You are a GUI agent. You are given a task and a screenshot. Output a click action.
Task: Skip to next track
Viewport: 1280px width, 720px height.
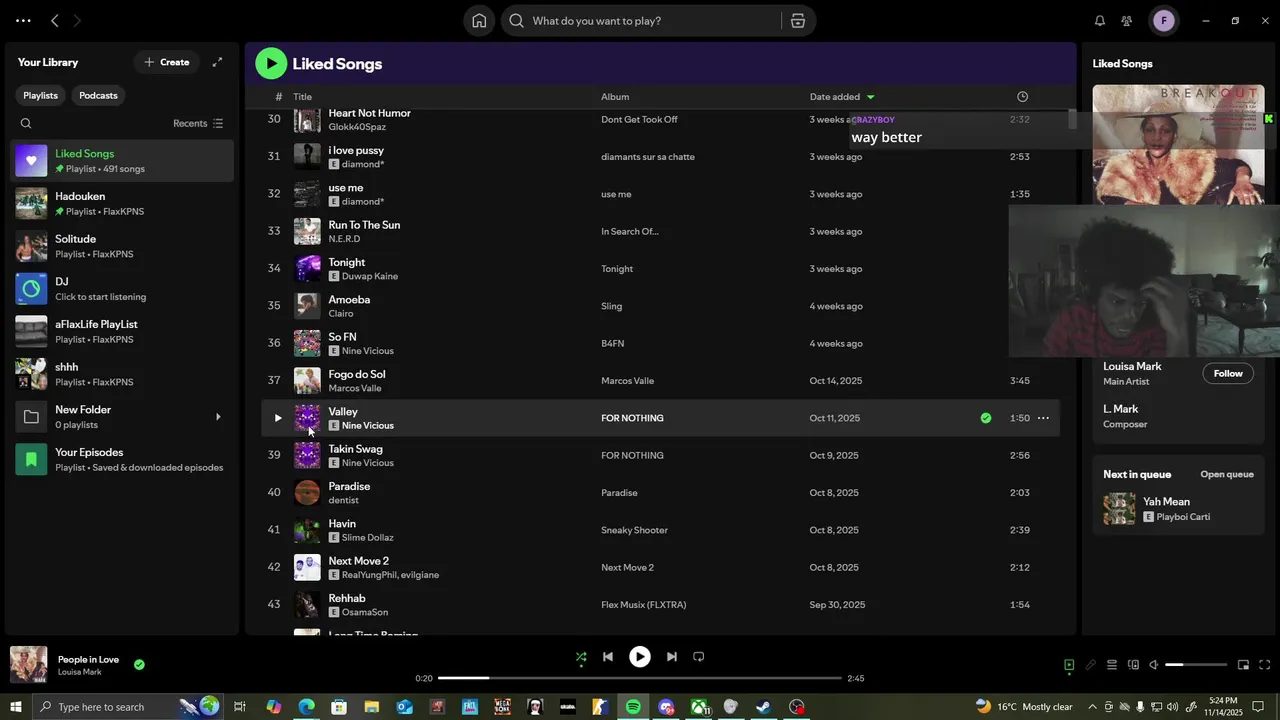[672, 657]
